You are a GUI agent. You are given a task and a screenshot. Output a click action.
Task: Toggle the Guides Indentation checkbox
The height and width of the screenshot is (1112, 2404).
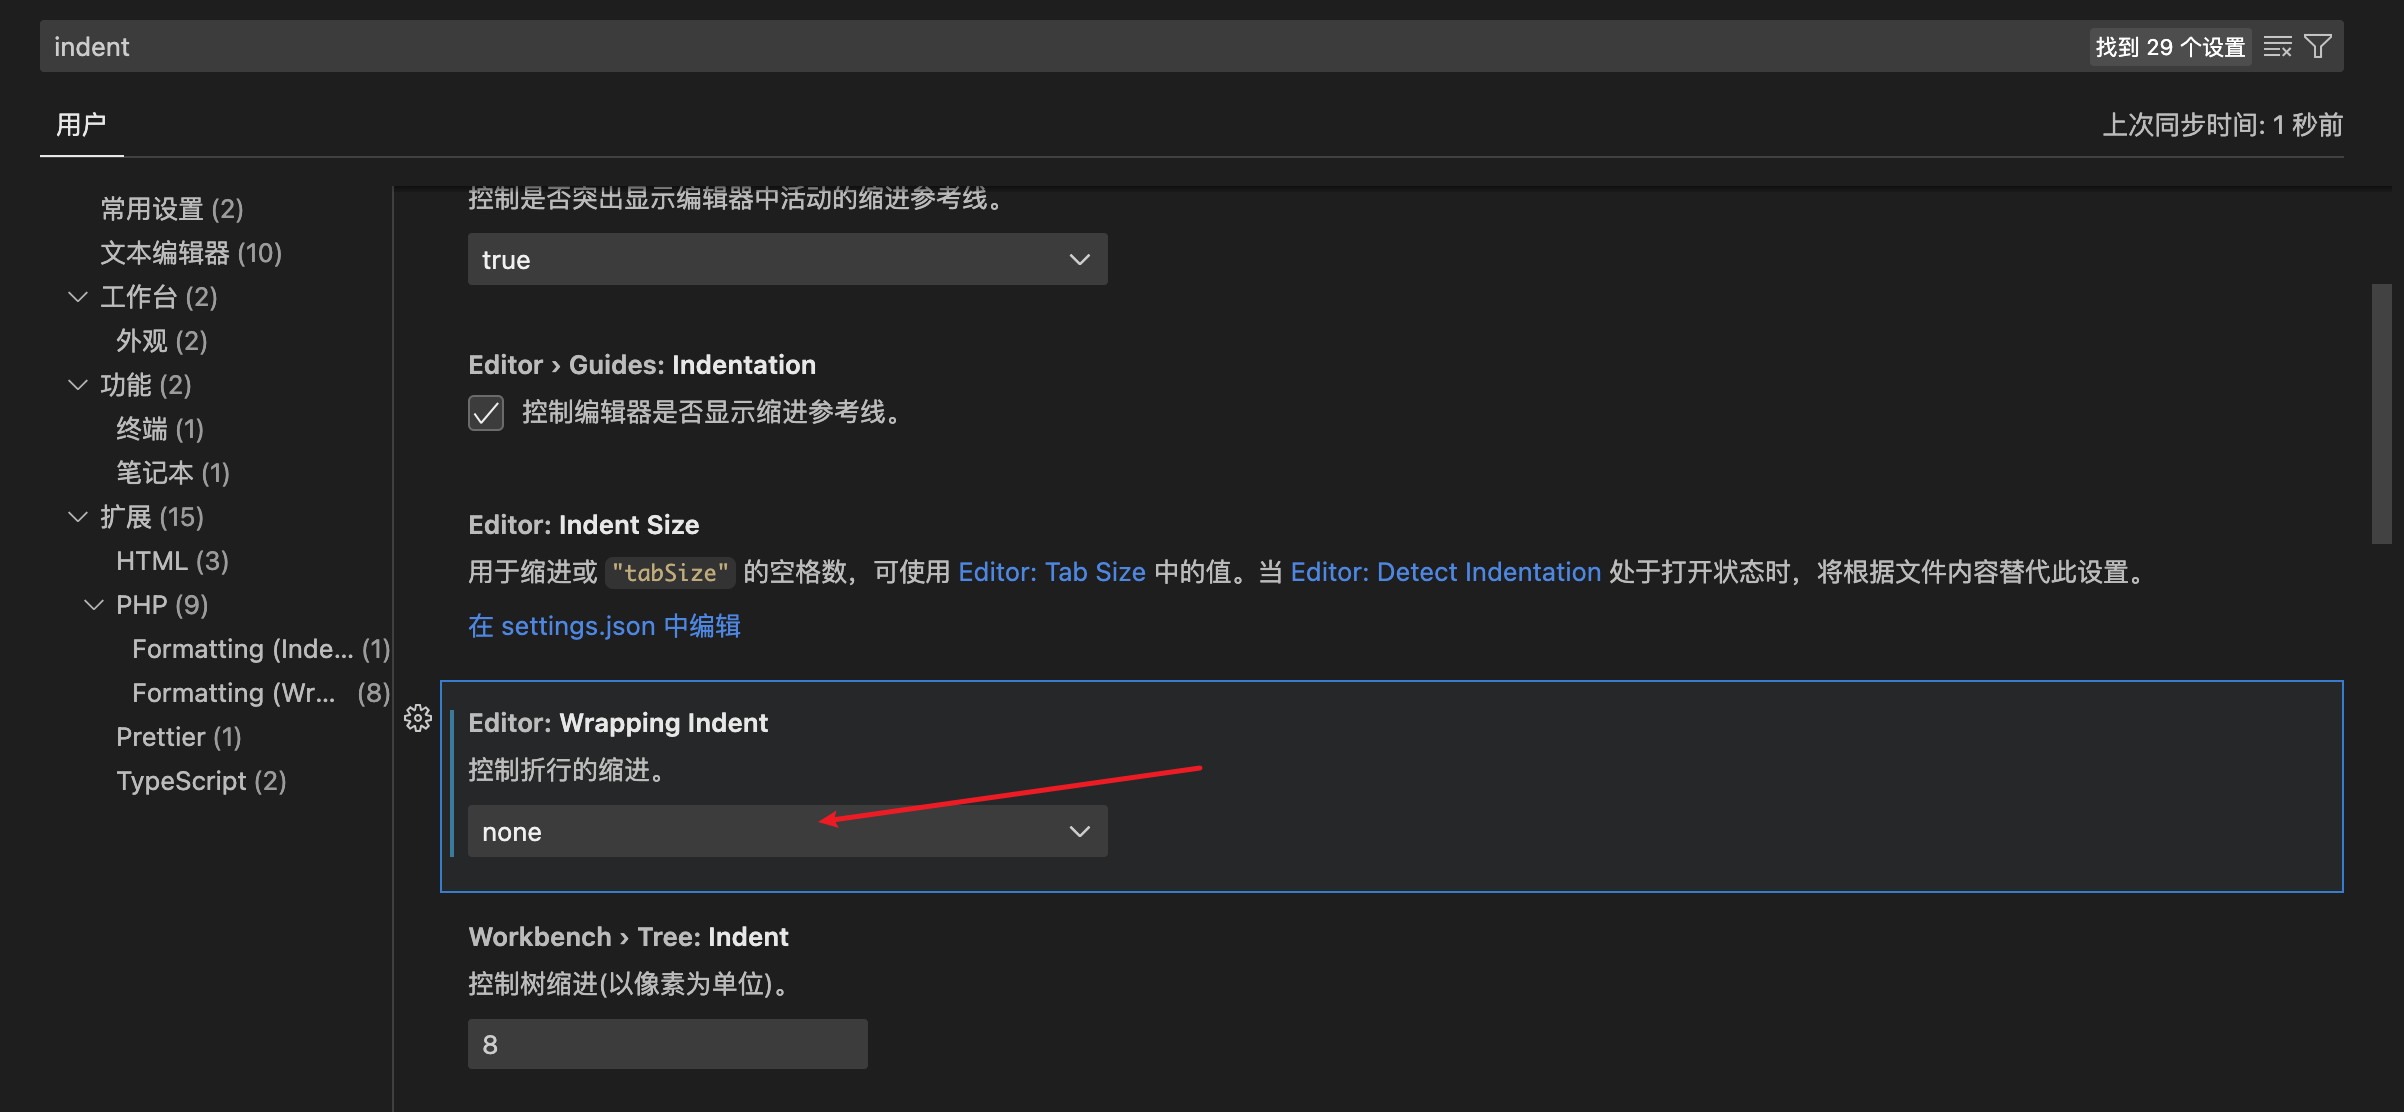click(x=486, y=413)
